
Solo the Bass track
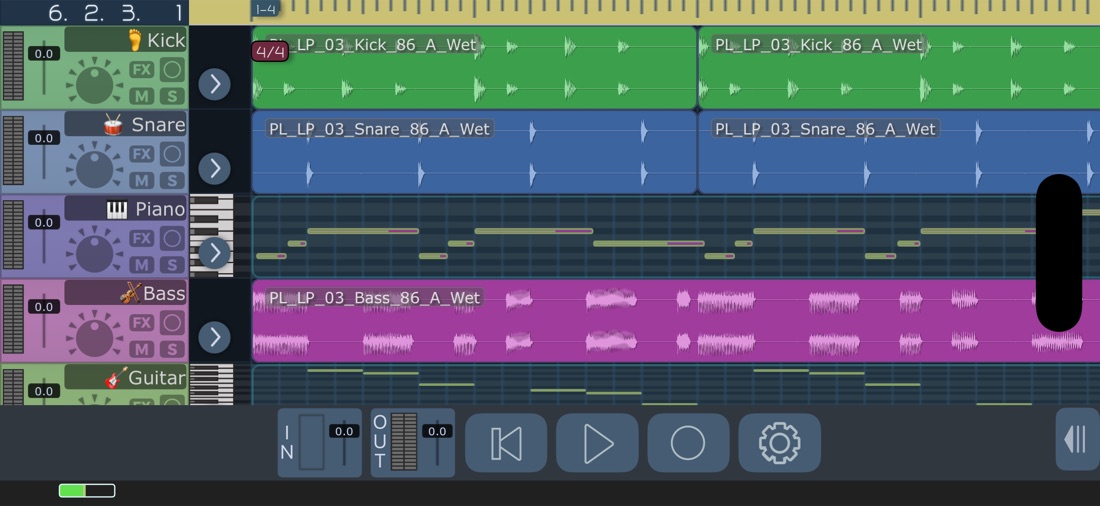click(172, 349)
